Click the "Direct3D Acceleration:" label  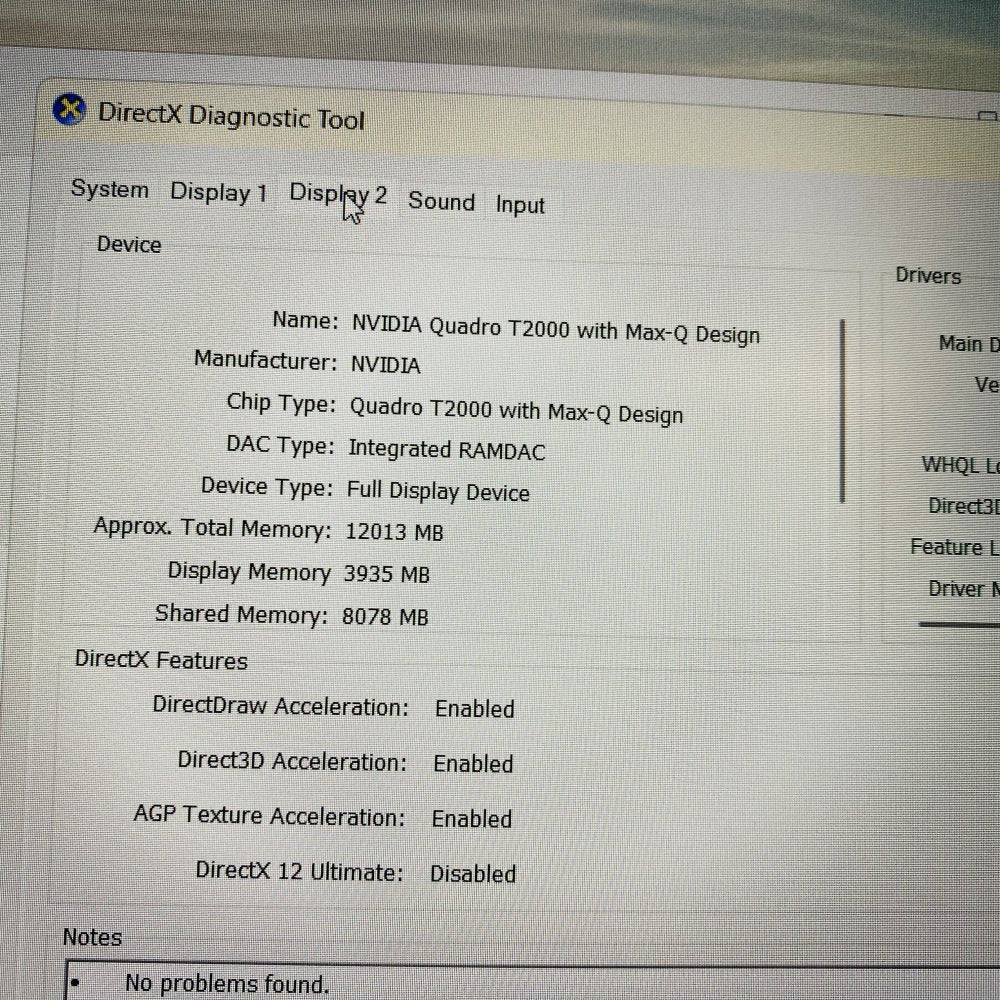tap(292, 760)
